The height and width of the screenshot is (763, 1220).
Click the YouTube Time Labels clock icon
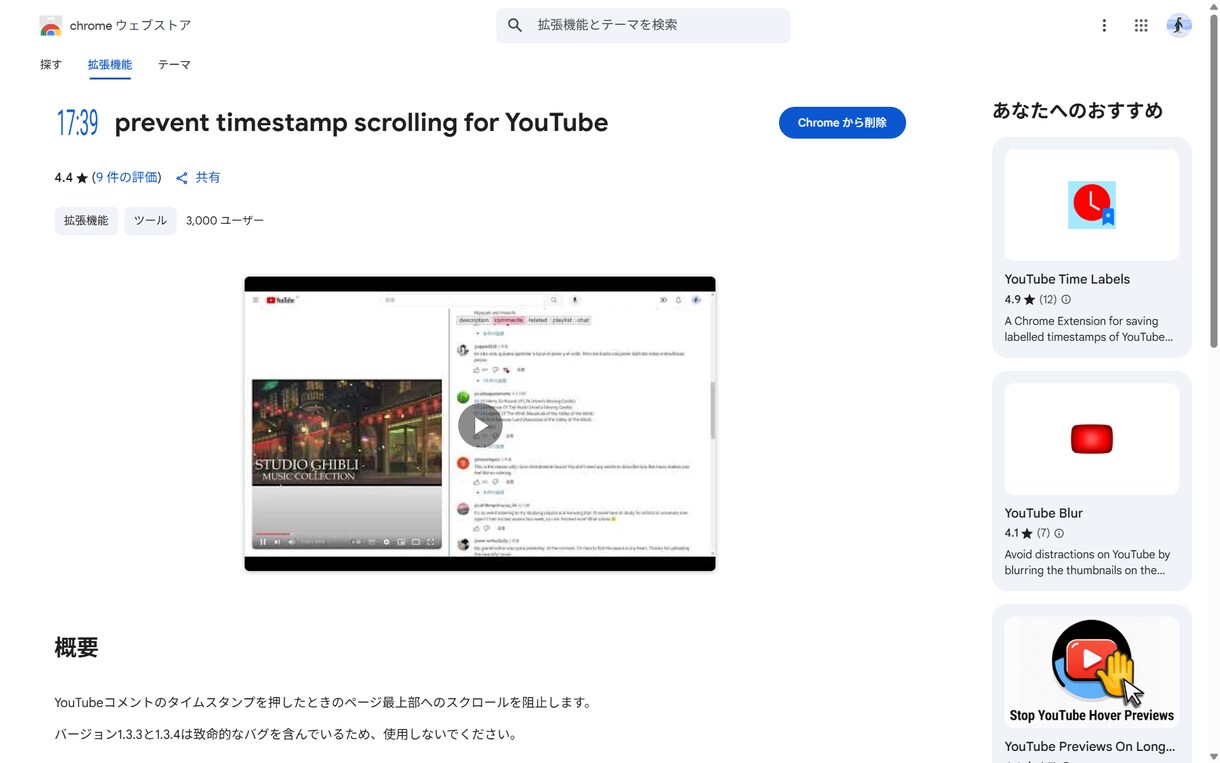coord(1092,205)
